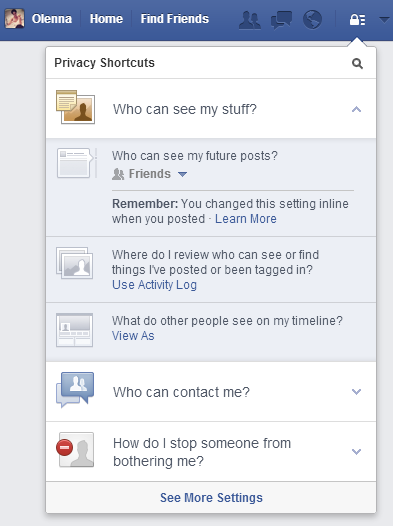Image resolution: width=393 pixels, height=526 pixels.
Task: Open See More Settings
Action: click(211, 497)
